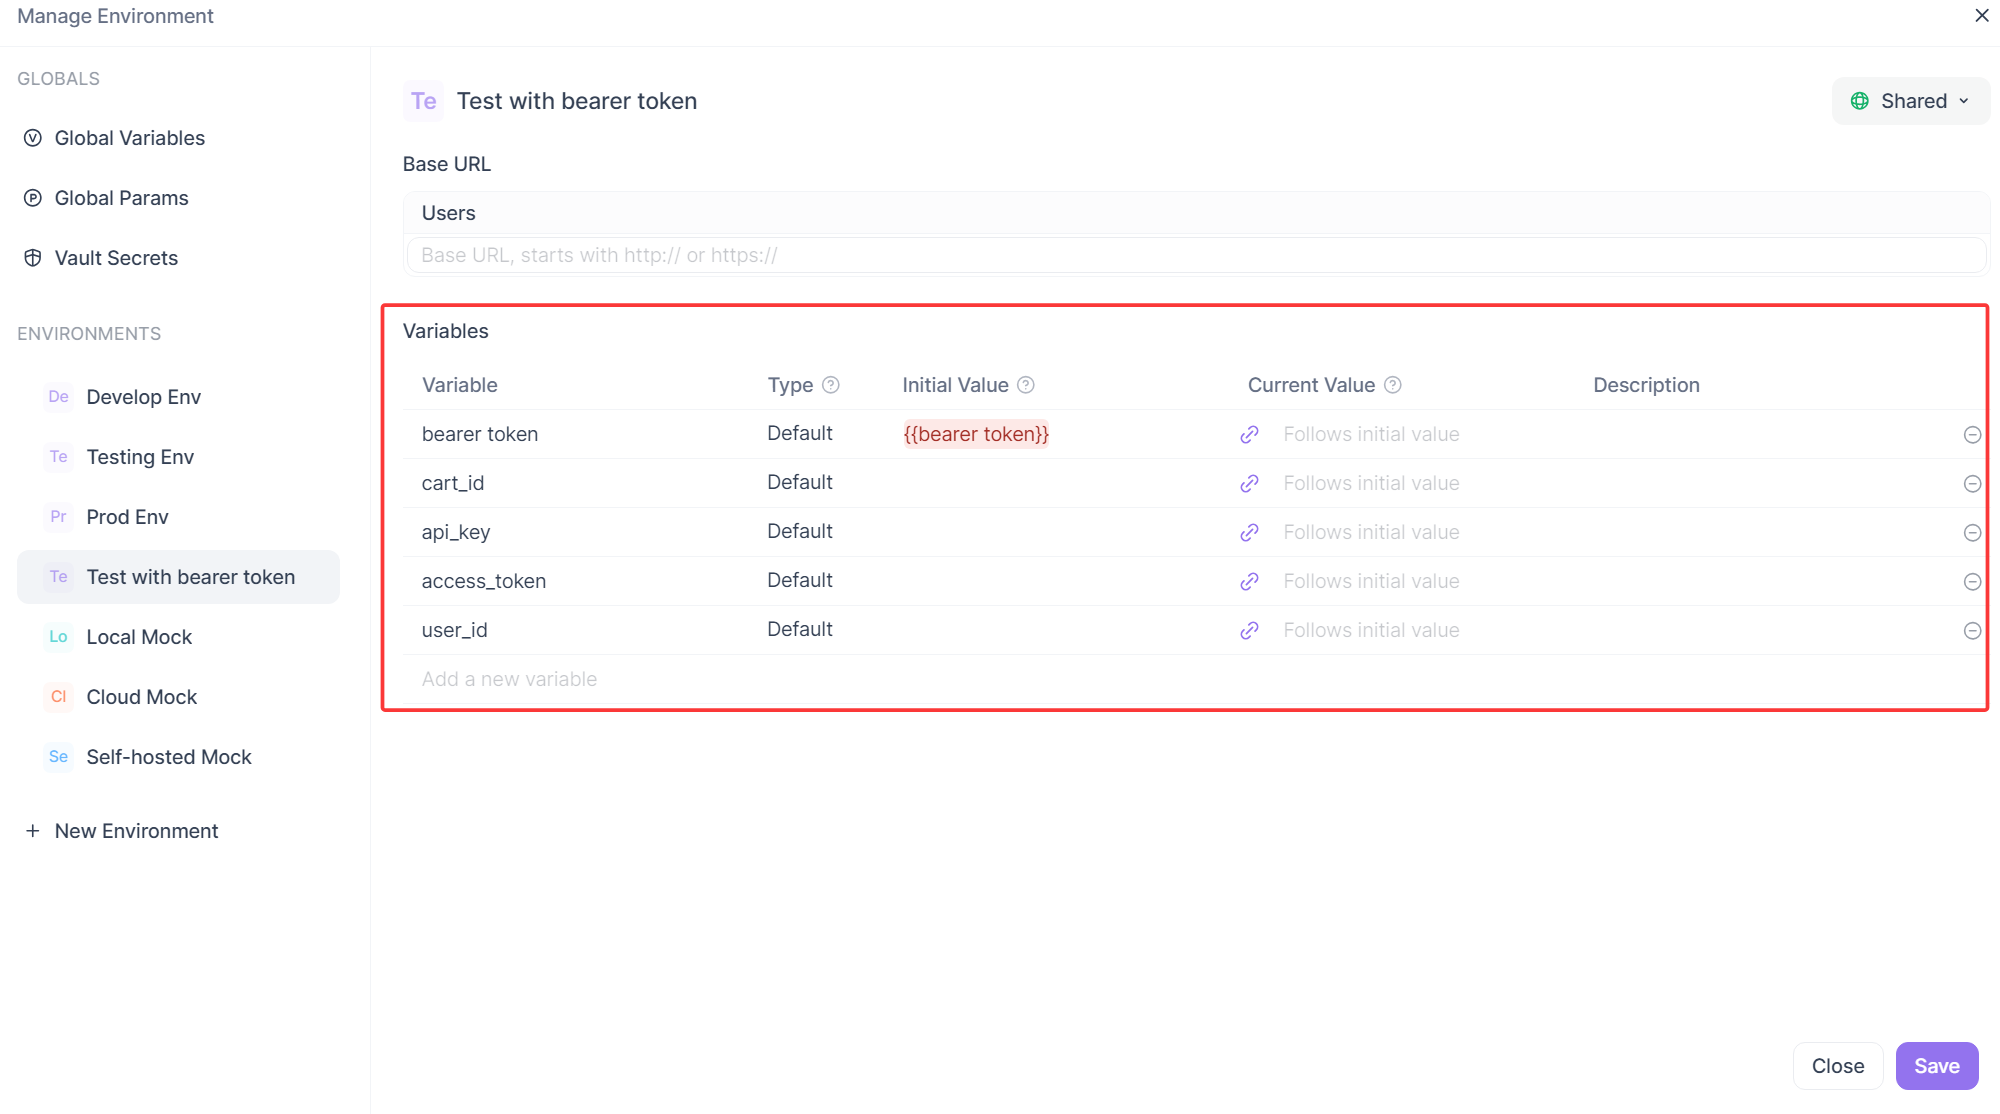The image size is (2000, 1114).
Task: Click the remove icon for bearer token row
Action: click(x=1972, y=434)
